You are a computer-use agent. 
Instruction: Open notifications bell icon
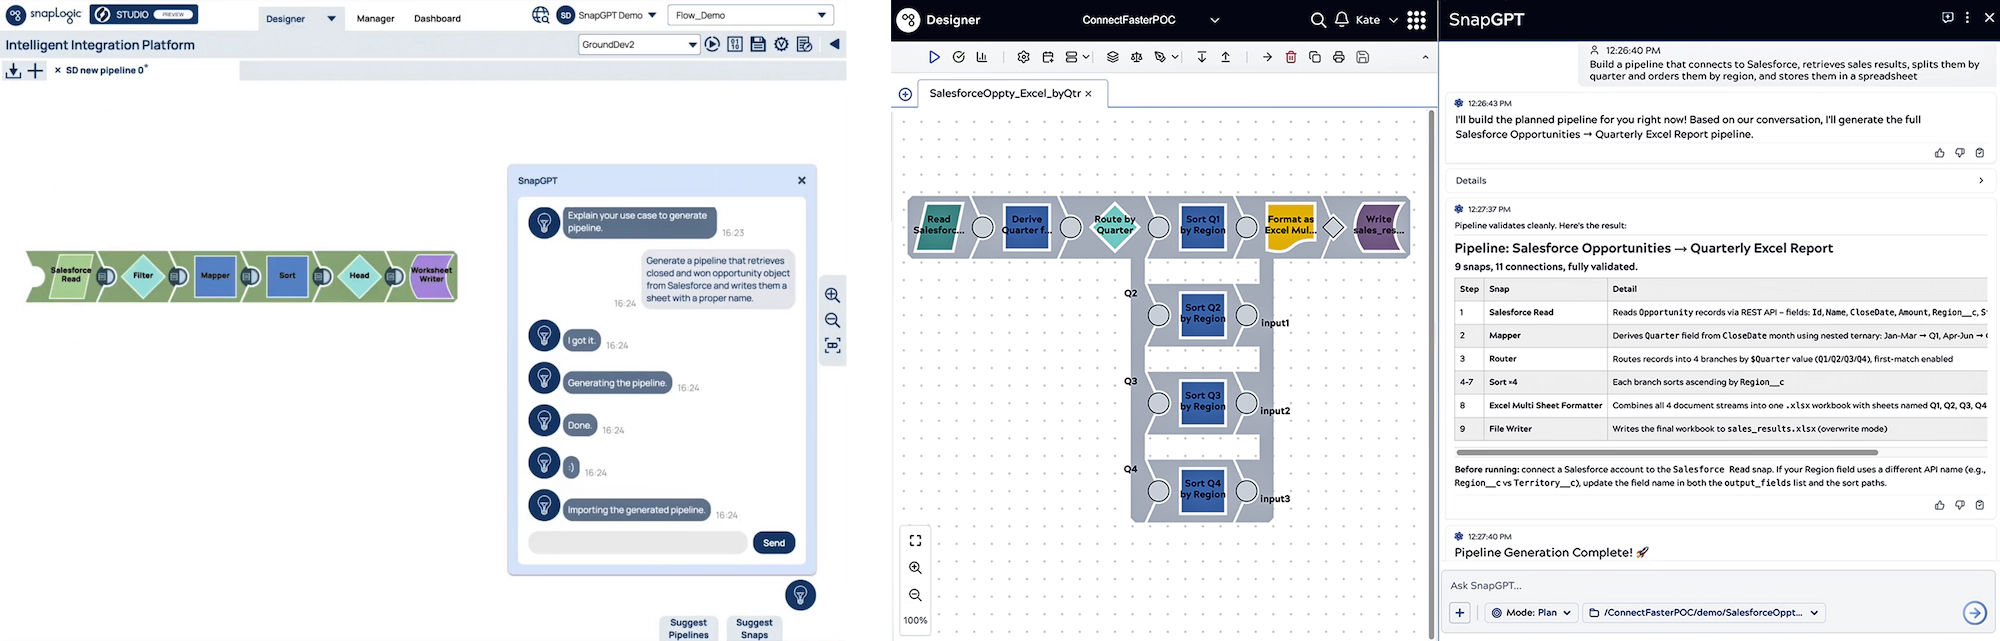pyautogui.click(x=1342, y=20)
